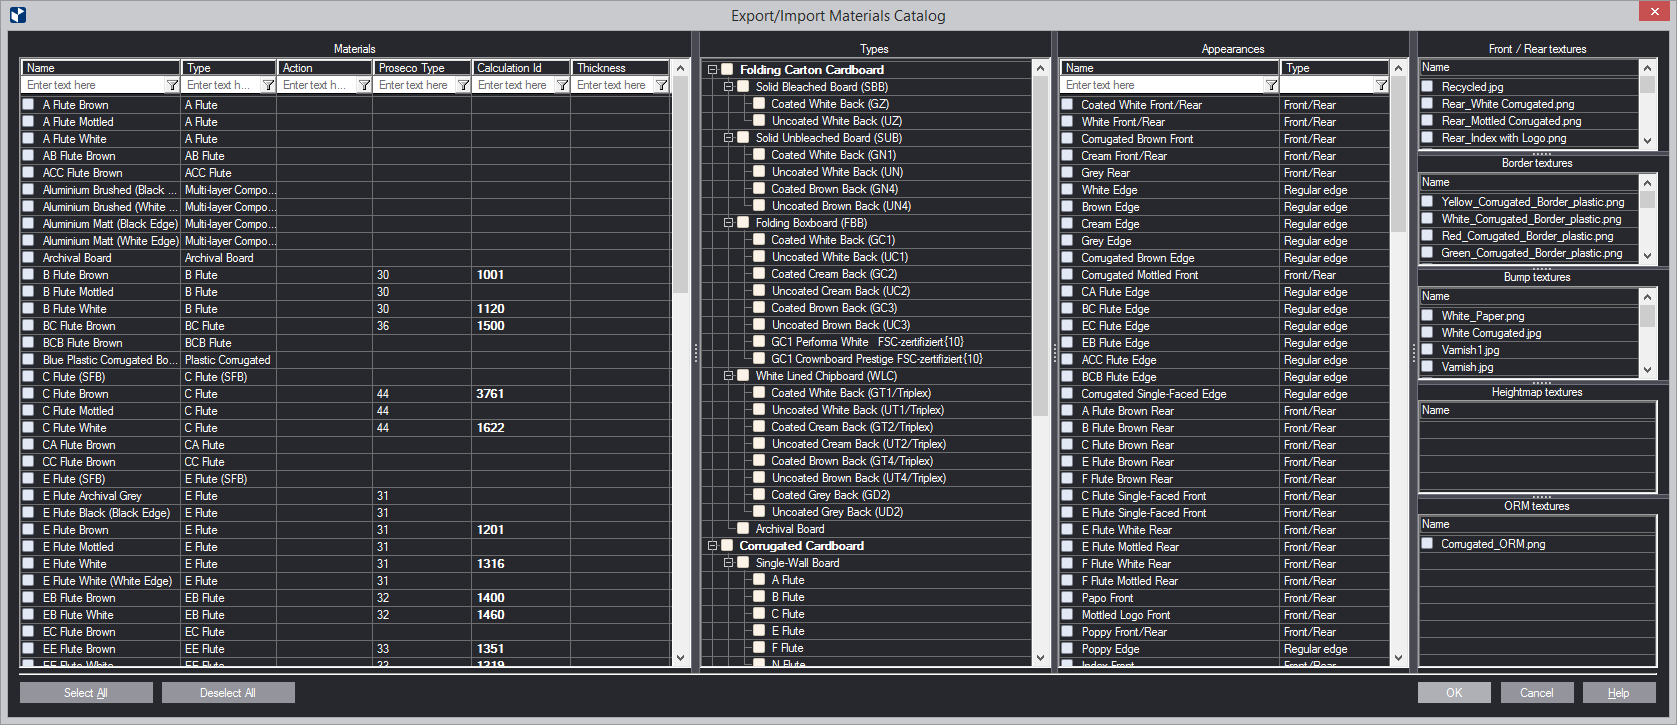Tick the Recycled.jpg texture checkbox
This screenshot has height=725, width=1677.
[x=1427, y=86]
